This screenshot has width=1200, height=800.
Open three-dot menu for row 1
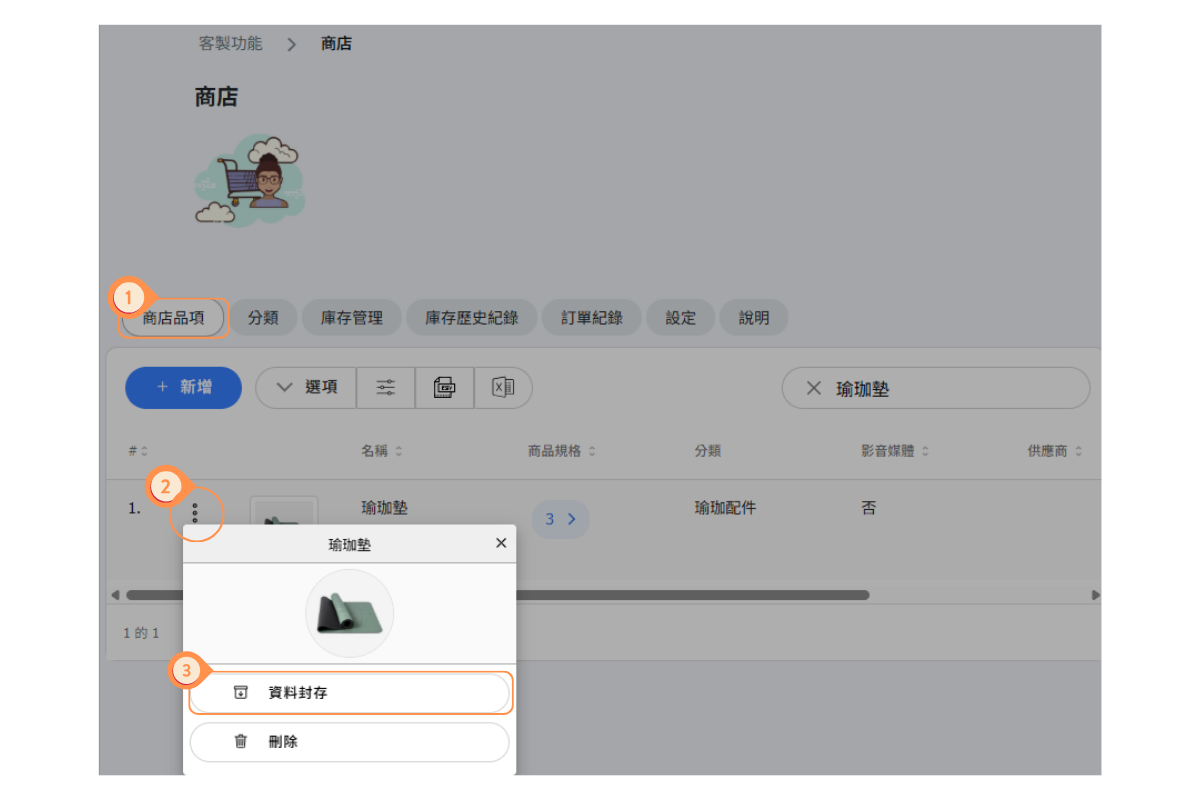195,513
